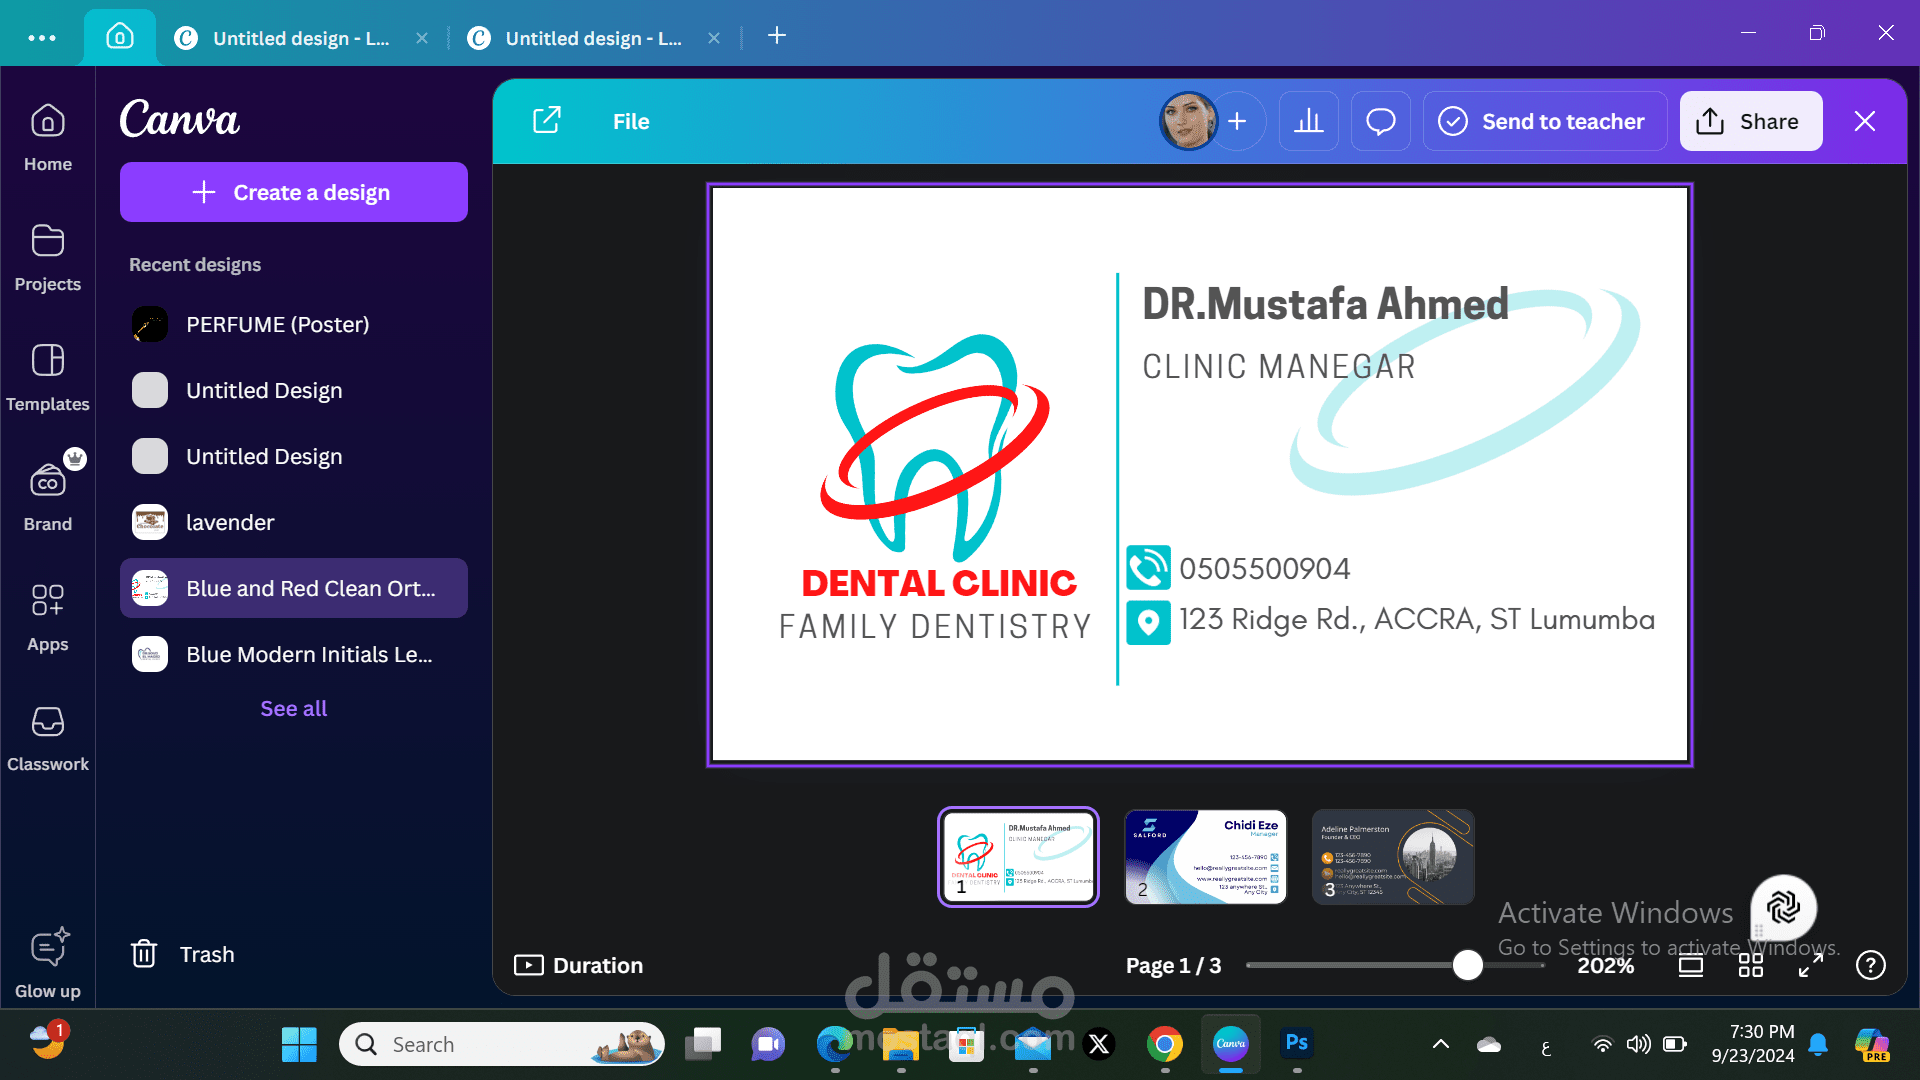Click the See all link
This screenshot has height=1080, width=1920.
click(293, 708)
